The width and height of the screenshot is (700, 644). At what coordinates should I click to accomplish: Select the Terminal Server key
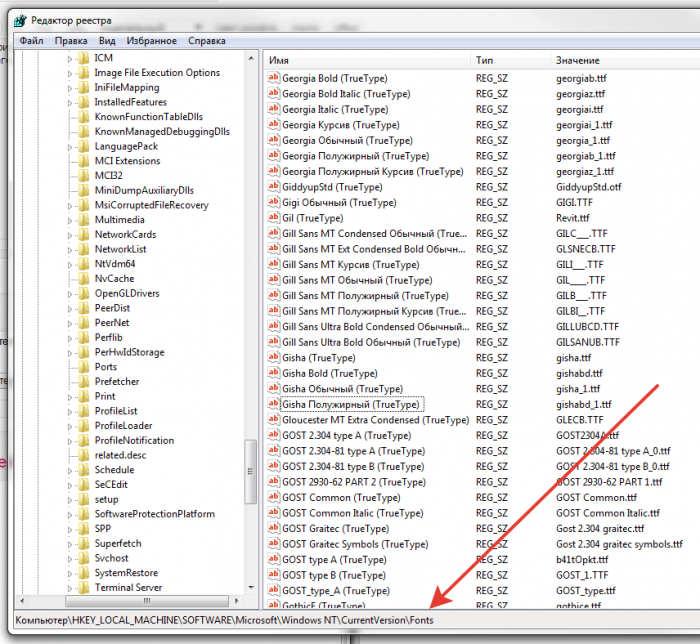click(128, 587)
